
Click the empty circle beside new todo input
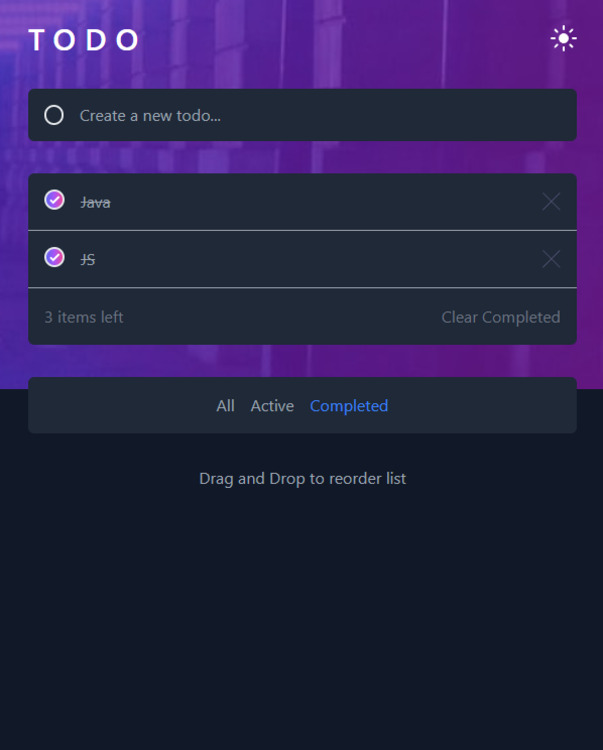pos(54,115)
